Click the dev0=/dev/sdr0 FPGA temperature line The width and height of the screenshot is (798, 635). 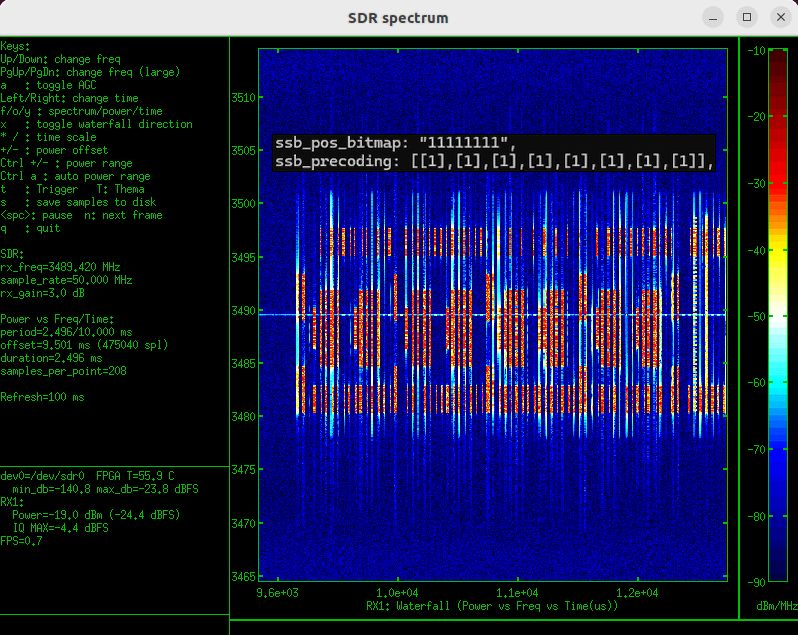coord(87,476)
